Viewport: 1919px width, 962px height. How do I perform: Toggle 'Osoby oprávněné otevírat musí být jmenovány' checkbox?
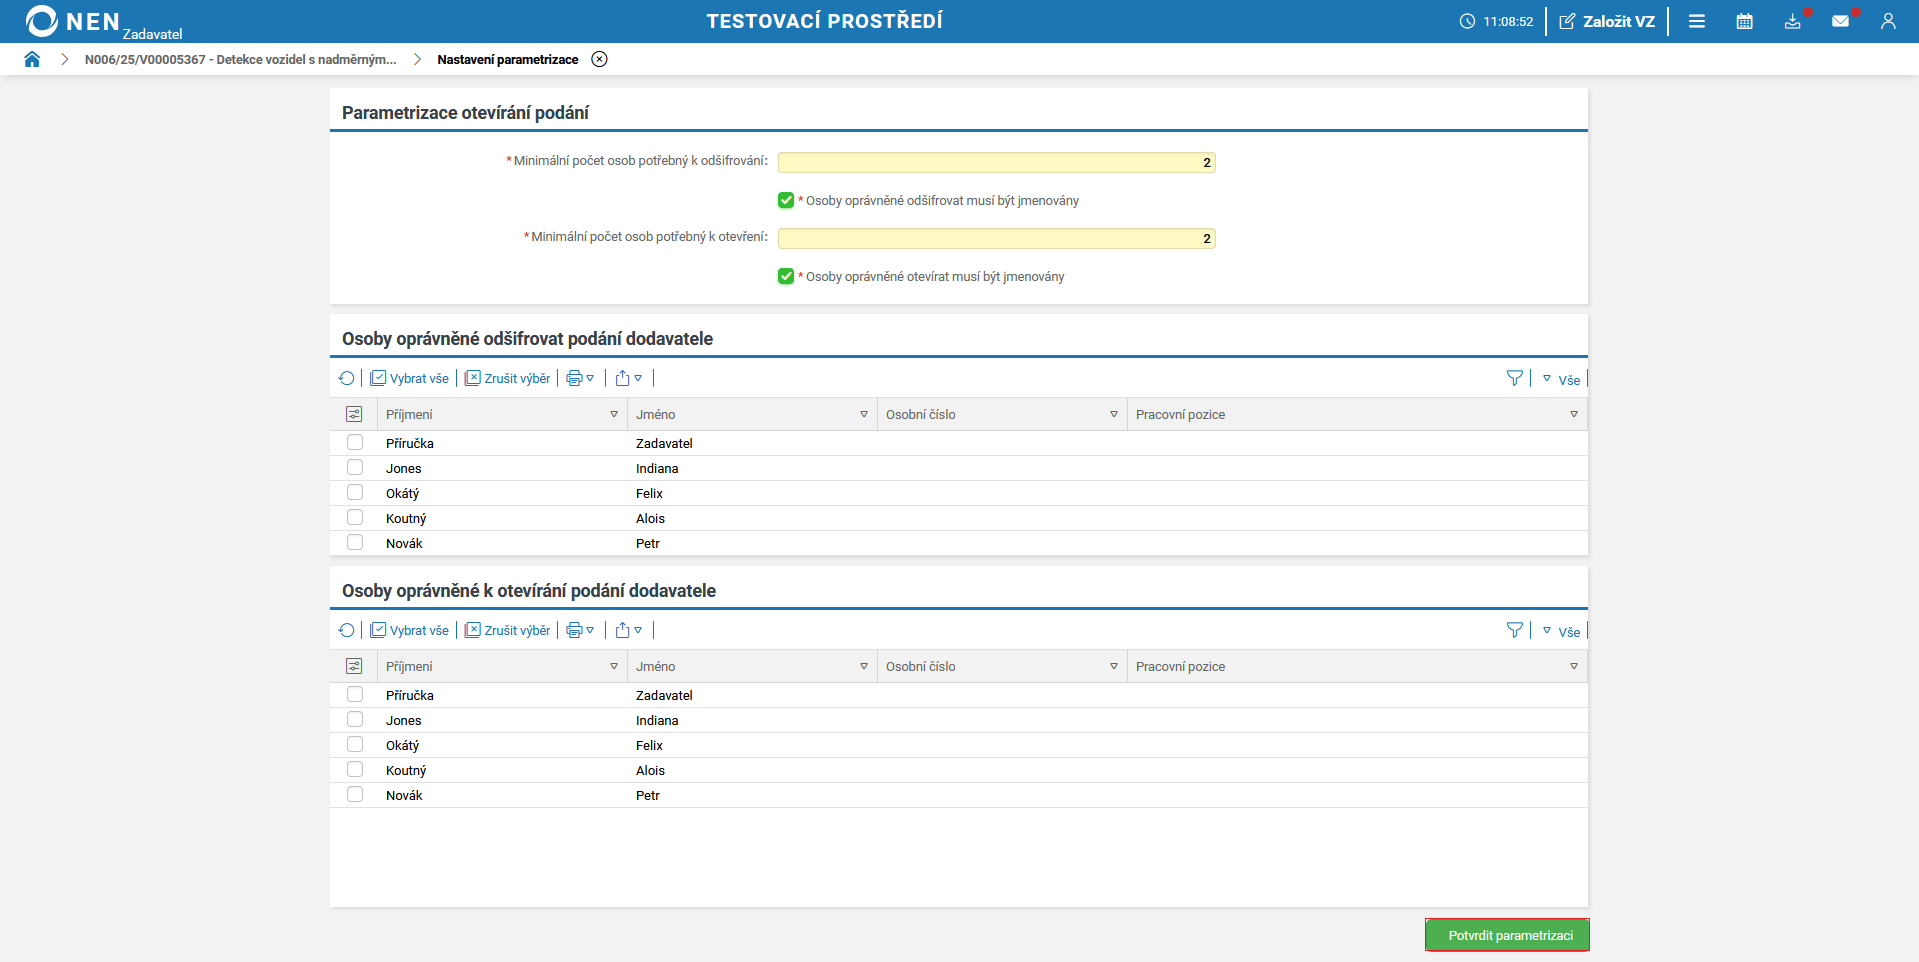point(786,276)
